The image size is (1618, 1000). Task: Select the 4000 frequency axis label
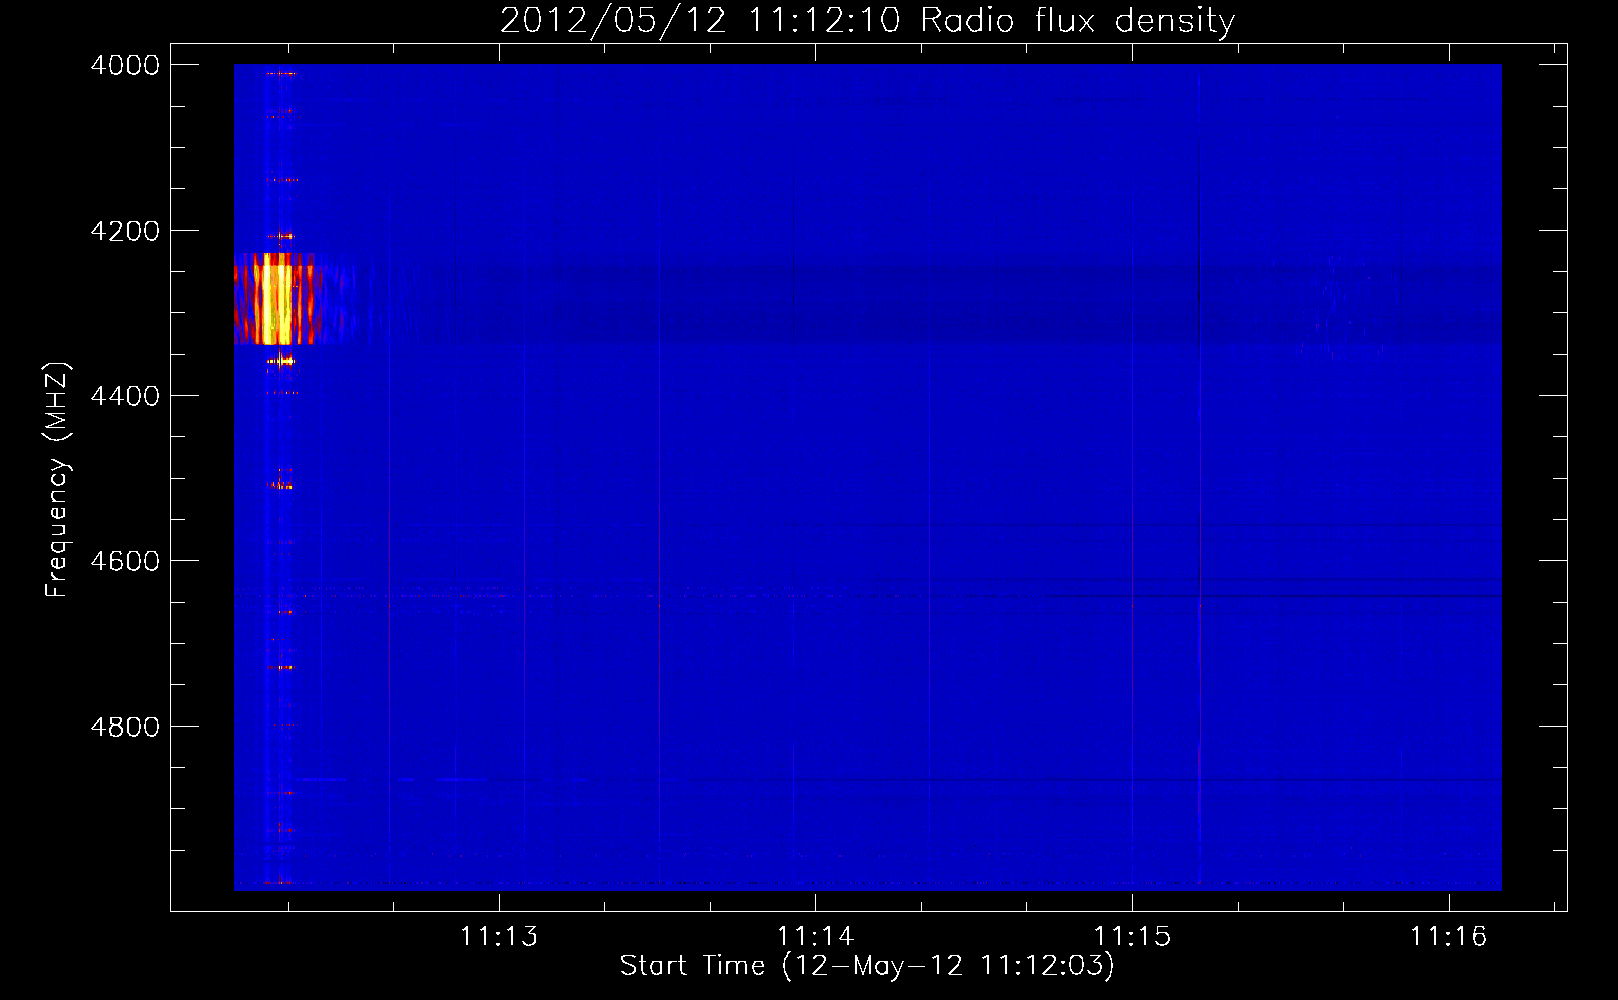[125, 65]
